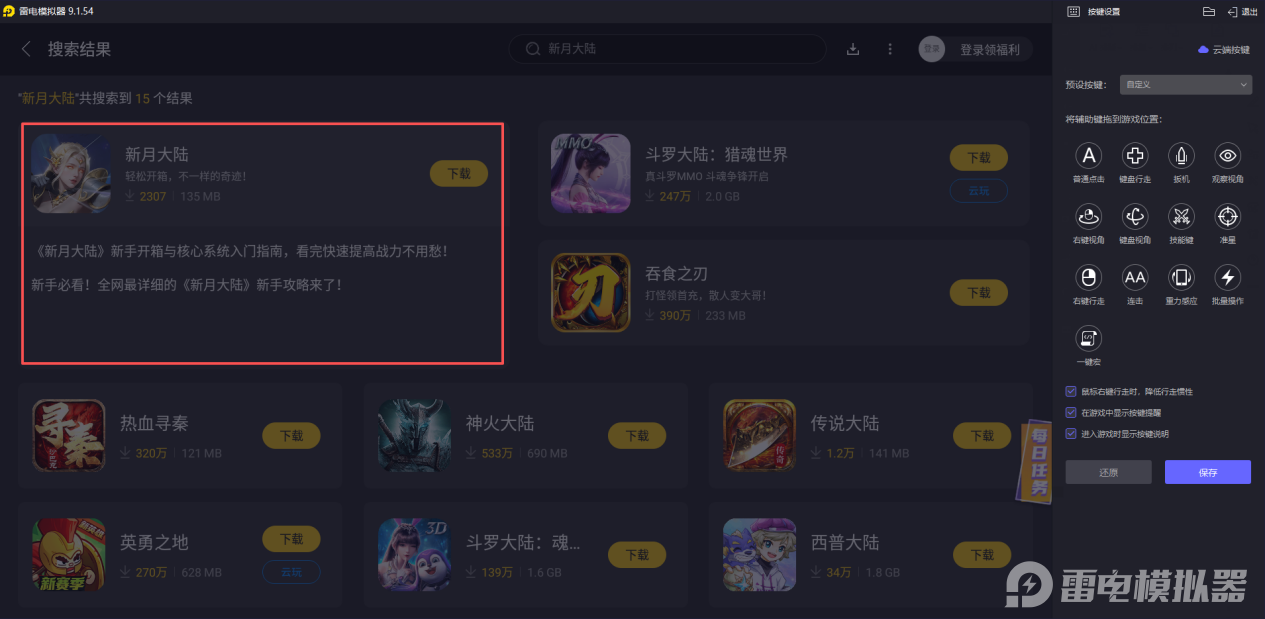The width and height of the screenshot is (1265, 619).
Task: Select the 技能键 crossed swords icon
Action: [x=1181, y=216]
